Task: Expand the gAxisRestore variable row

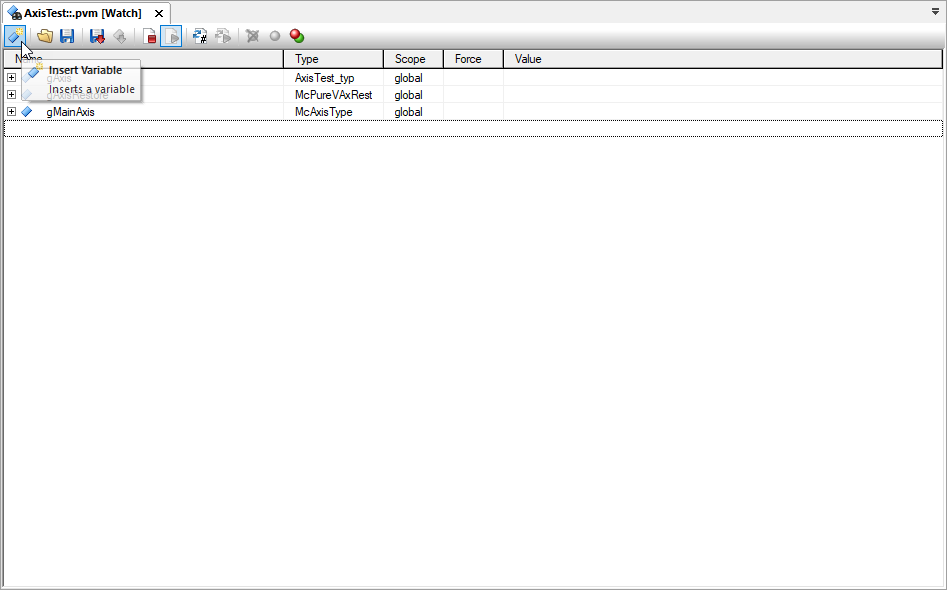Action: coord(11,95)
